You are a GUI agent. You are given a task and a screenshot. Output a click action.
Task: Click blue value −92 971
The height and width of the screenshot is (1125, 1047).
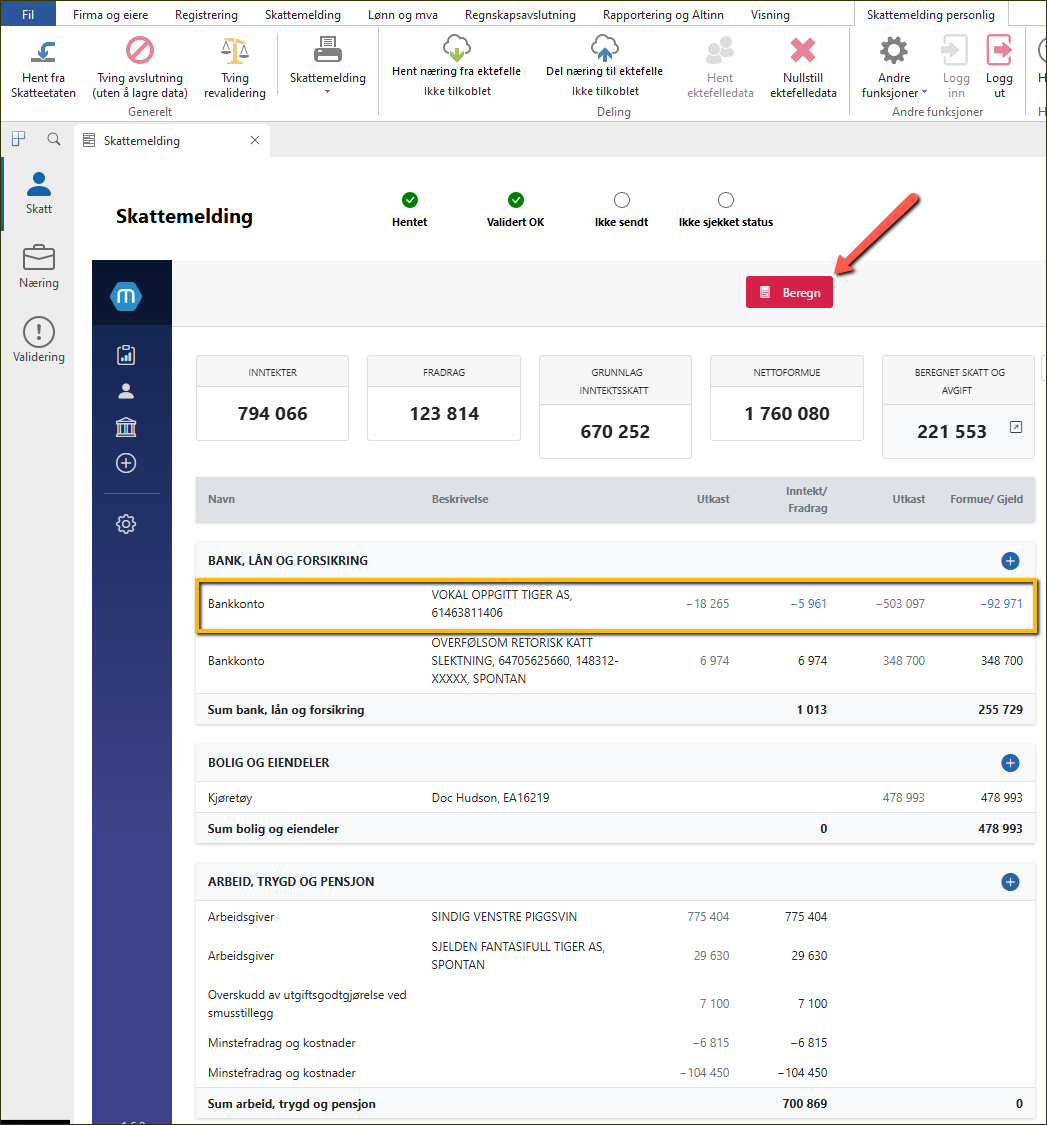pyautogui.click(x=1001, y=604)
